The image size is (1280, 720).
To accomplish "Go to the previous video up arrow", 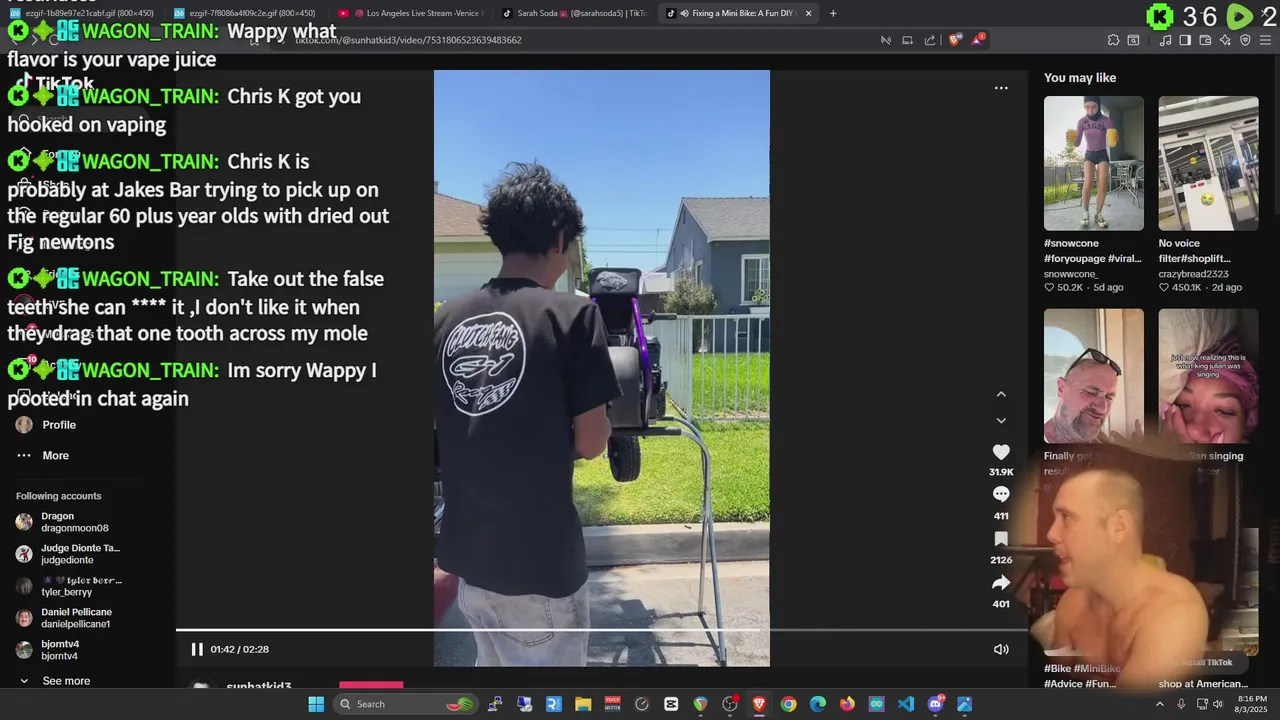I will [x=1001, y=394].
